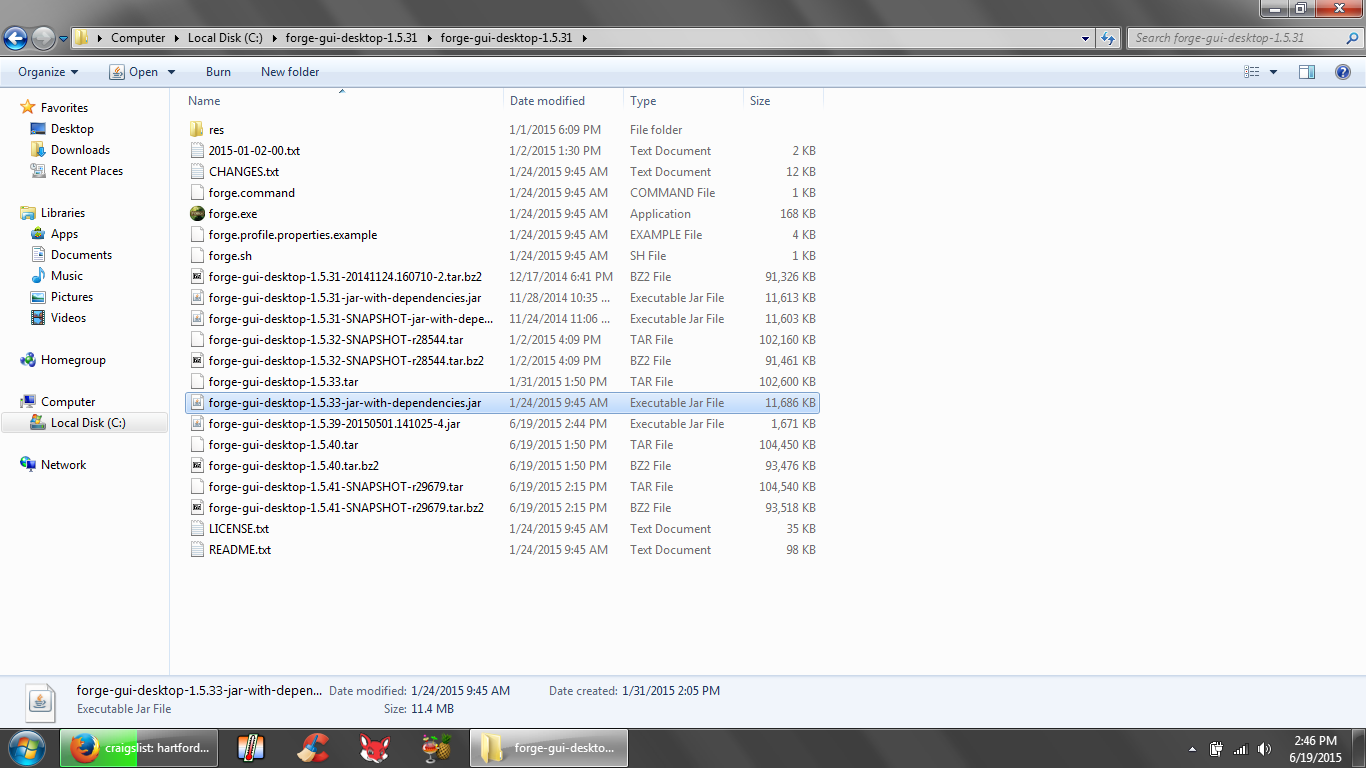Toggle the preview pane button
Screen dimensions: 1366x768
click(x=1307, y=72)
